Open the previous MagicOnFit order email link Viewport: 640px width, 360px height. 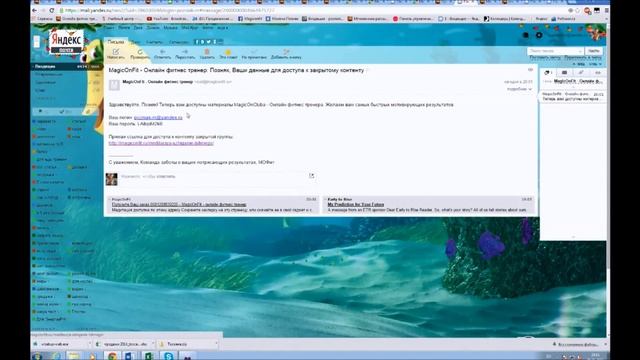pyautogui.click(x=179, y=204)
